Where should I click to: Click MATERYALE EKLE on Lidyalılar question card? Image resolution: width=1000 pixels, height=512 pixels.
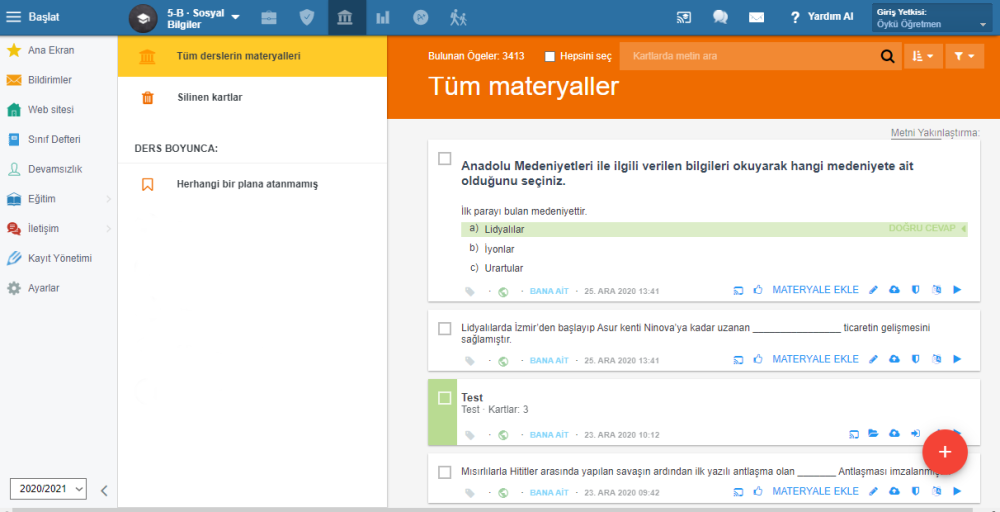pyautogui.click(x=816, y=289)
